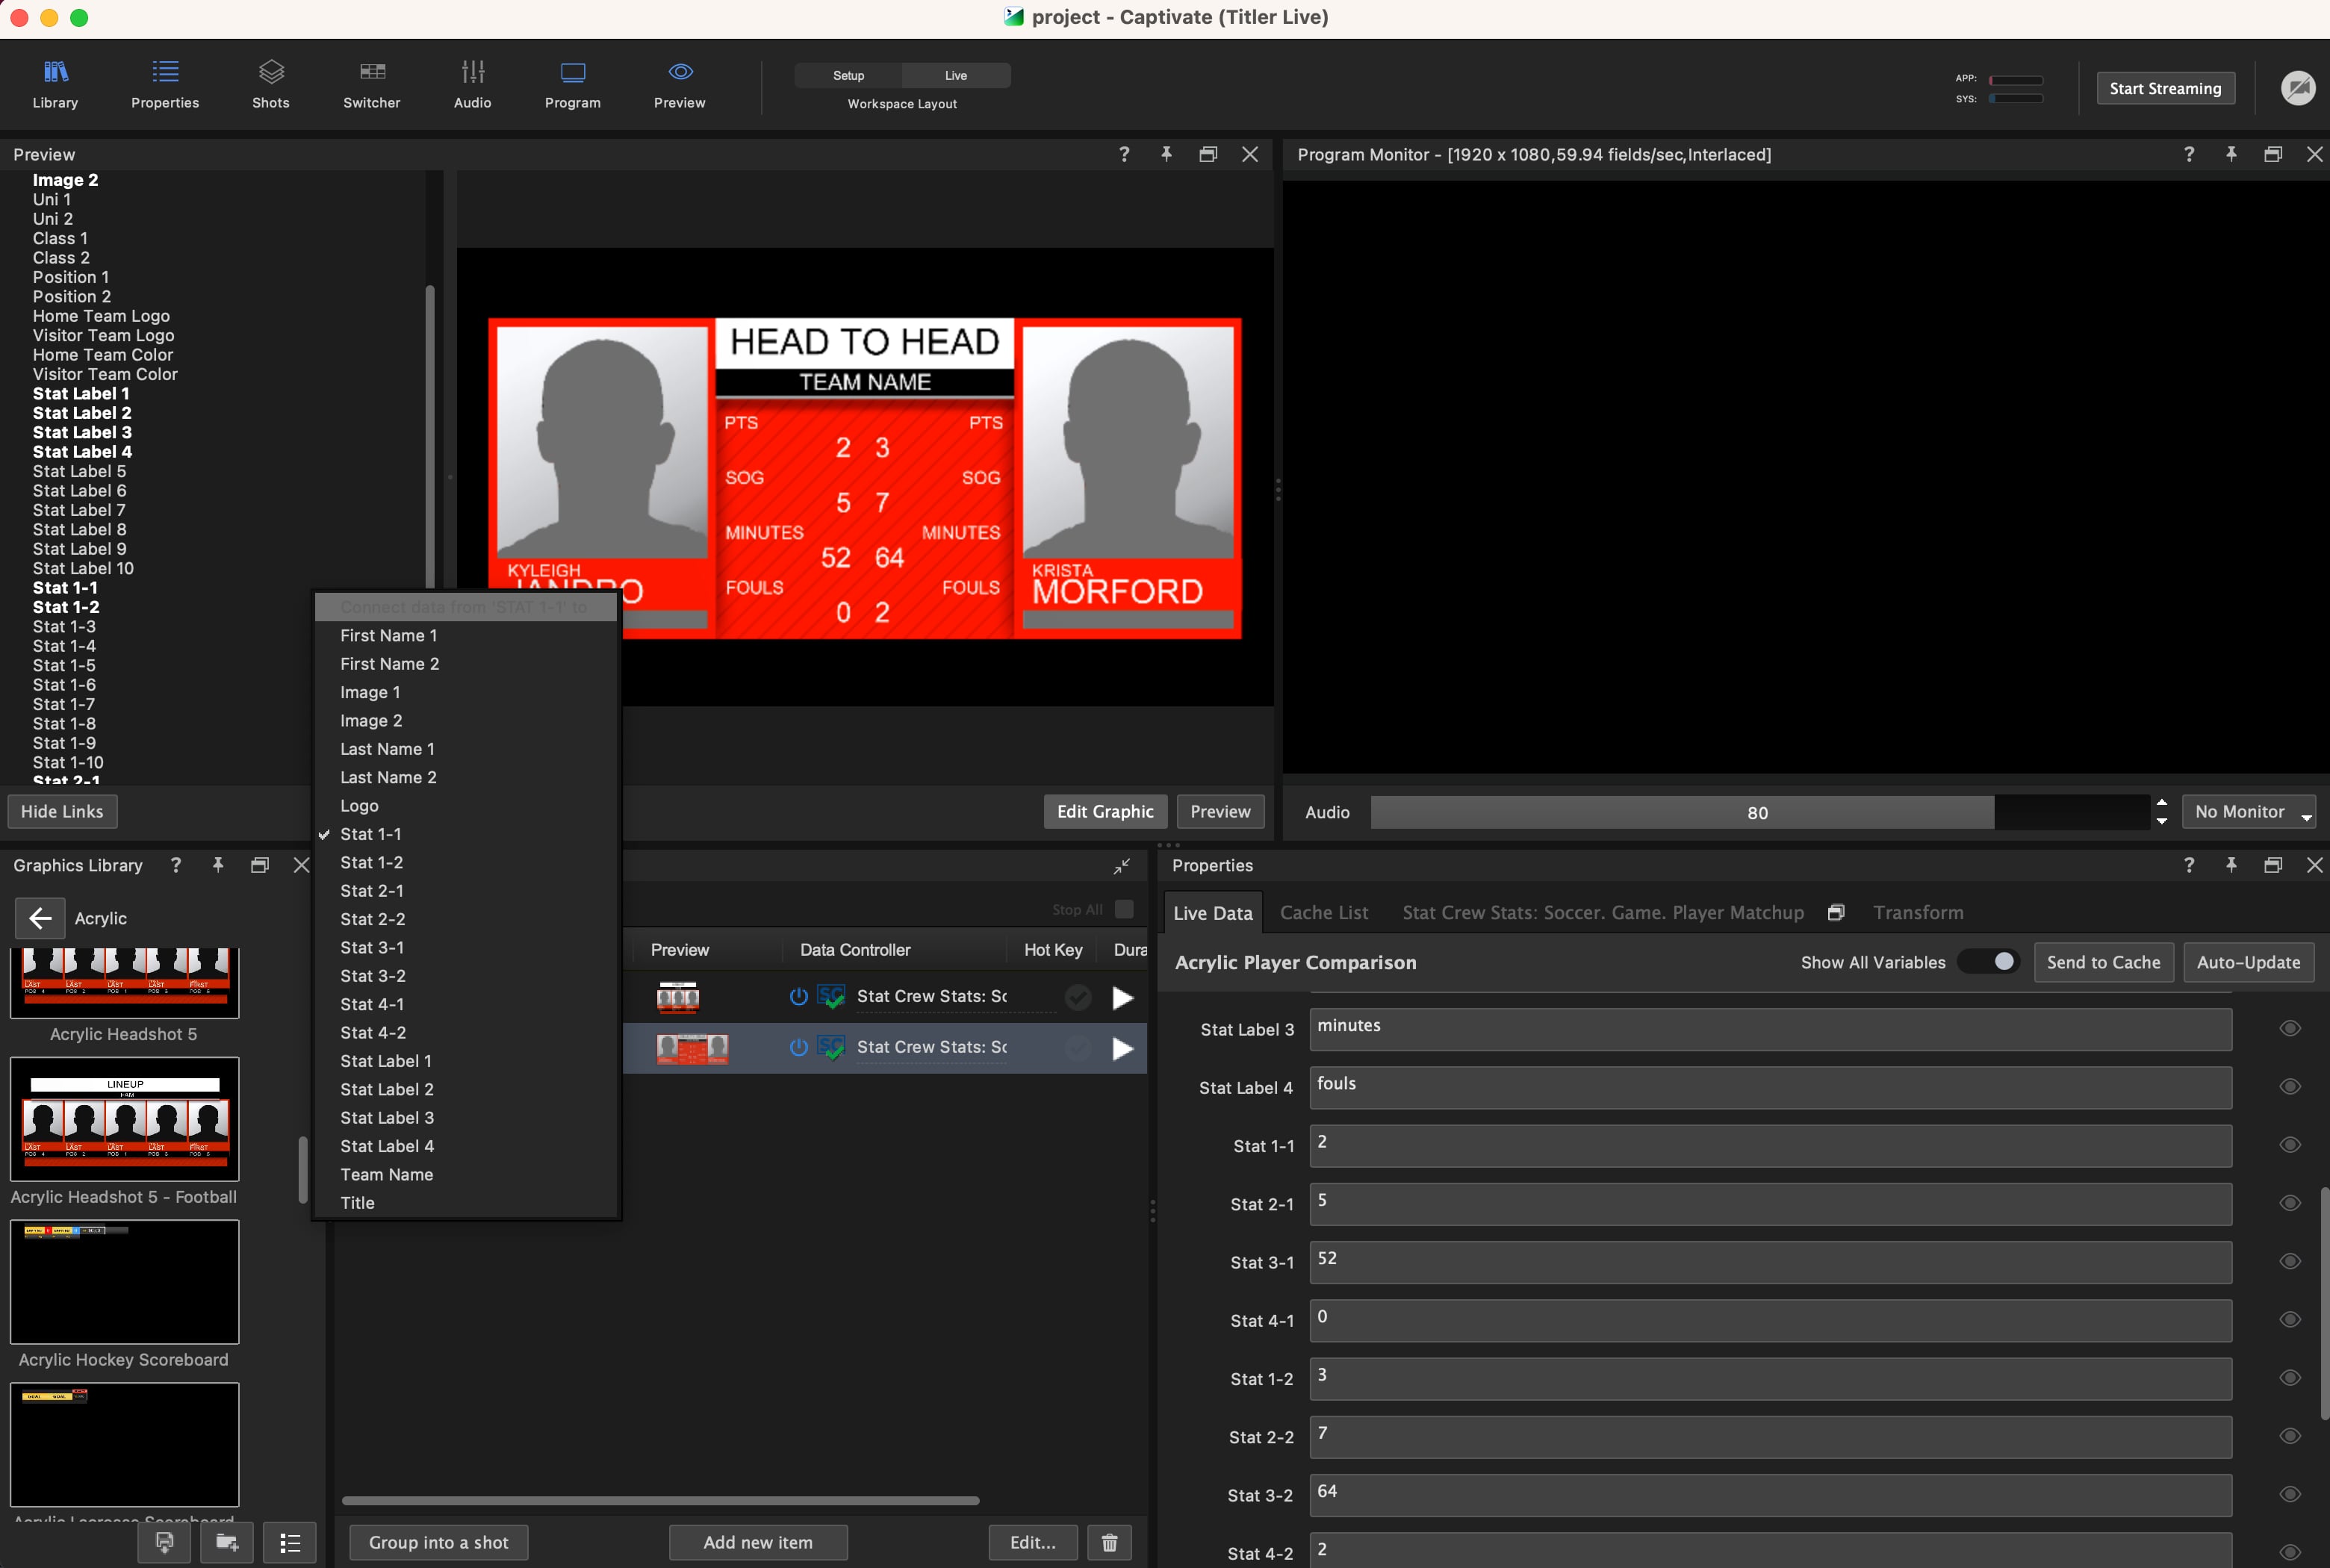Toggle visibility eye for Stat 1-1
Image resolution: width=2330 pixels, height=1568 pixels.
point(2290,1145)
